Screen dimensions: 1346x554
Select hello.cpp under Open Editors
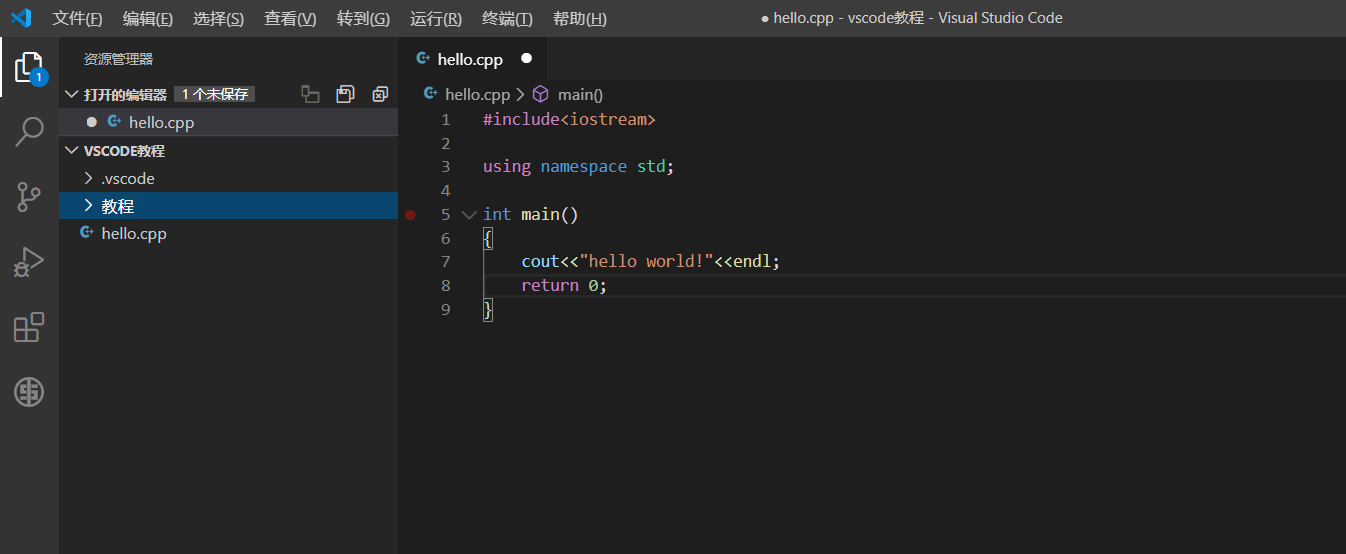(228, 122)
